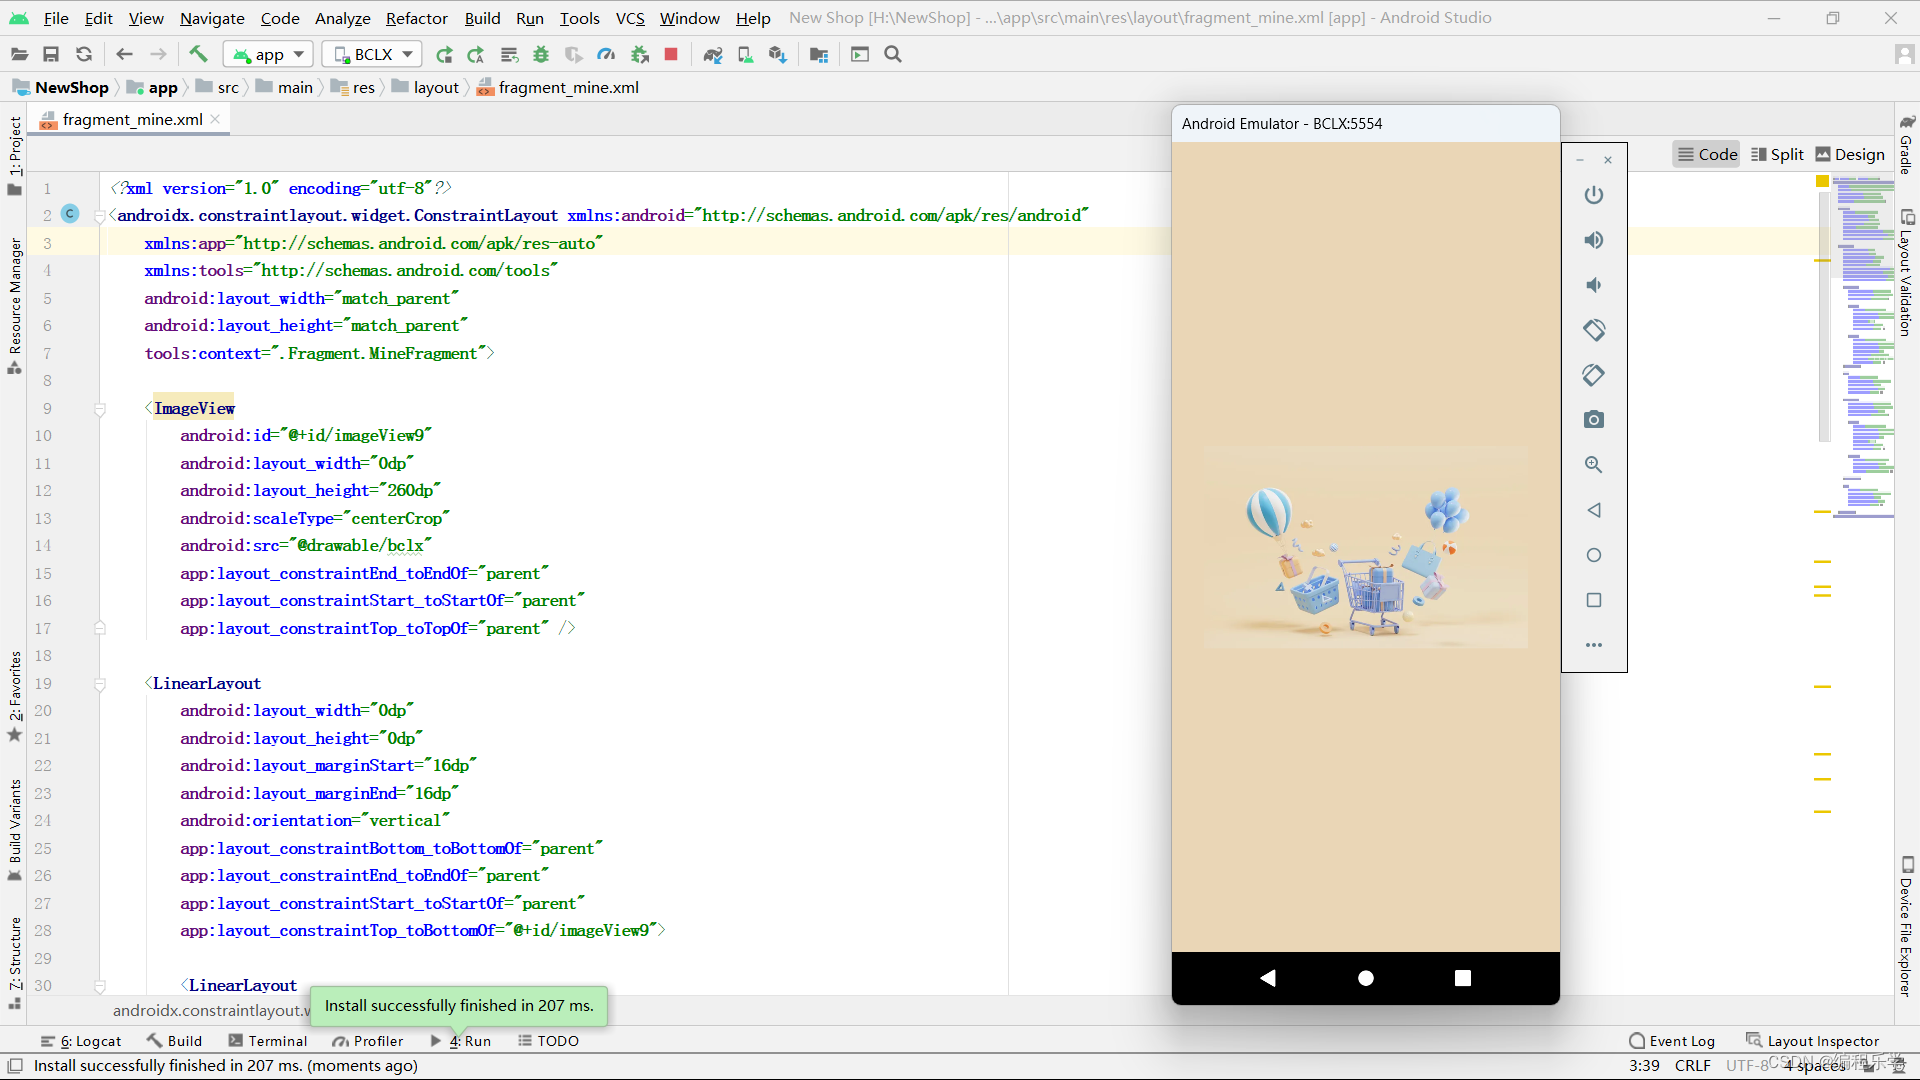This screenshot has width=1920, height=1080.
Task: Click the emulator sidebar home circle icon
Action: 1594,555
